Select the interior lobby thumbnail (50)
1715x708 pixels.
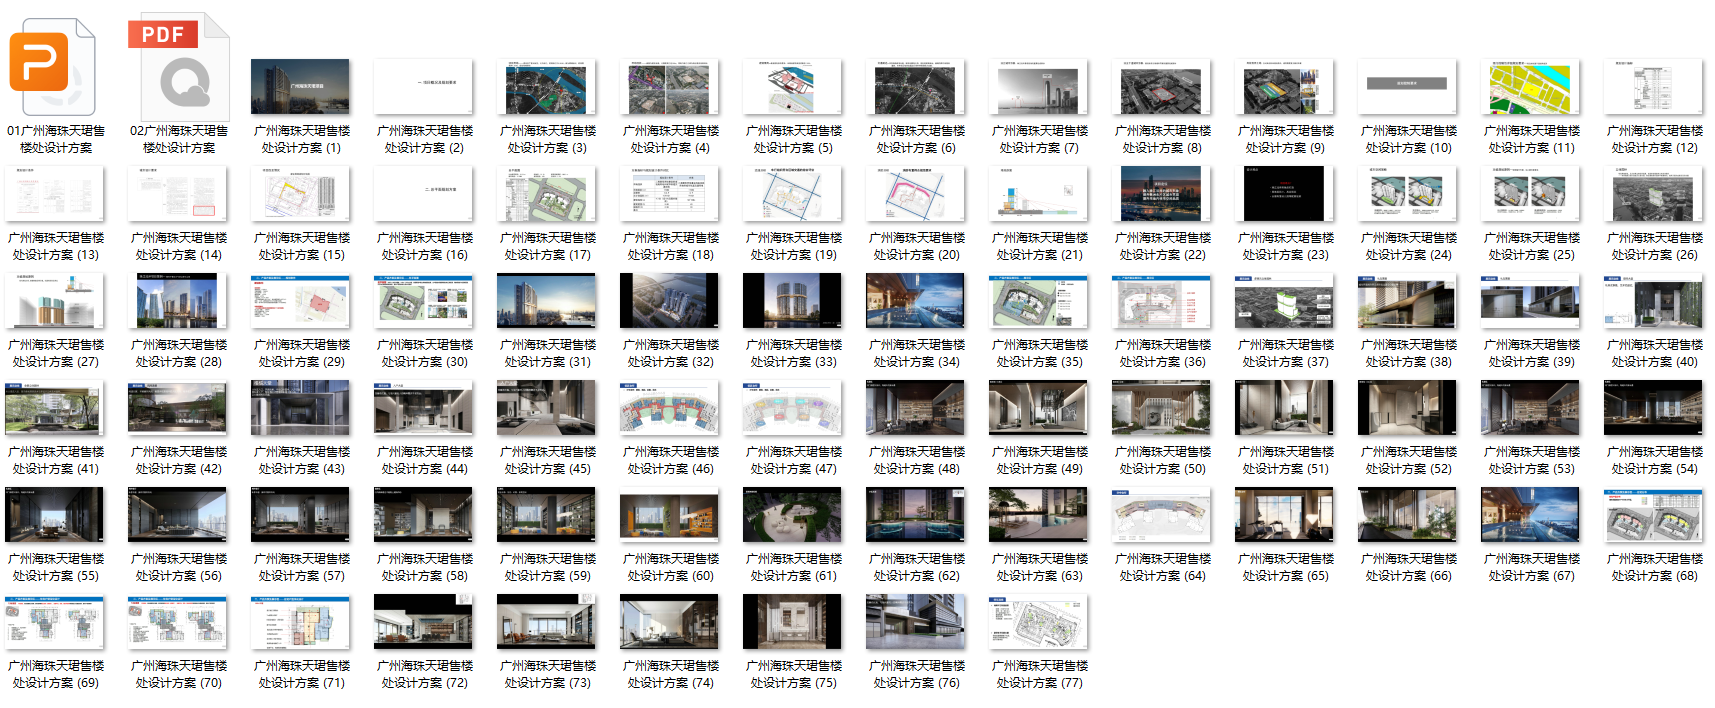tap(1162, 408)
